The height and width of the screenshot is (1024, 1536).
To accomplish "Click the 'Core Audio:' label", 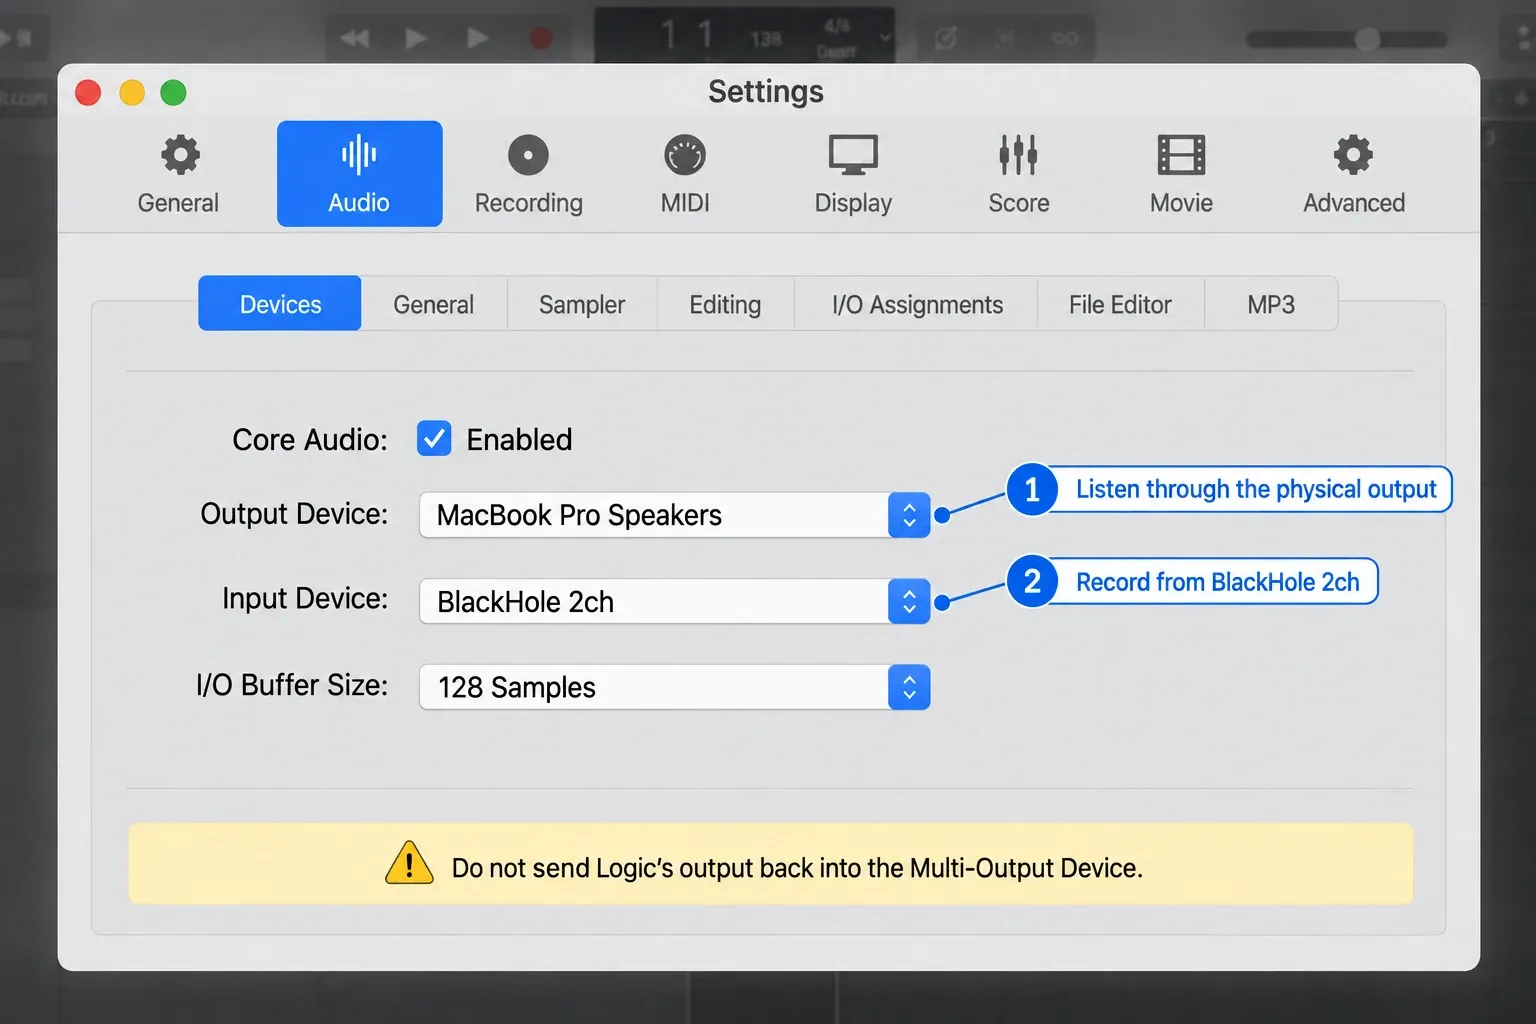I will [310, 440].
